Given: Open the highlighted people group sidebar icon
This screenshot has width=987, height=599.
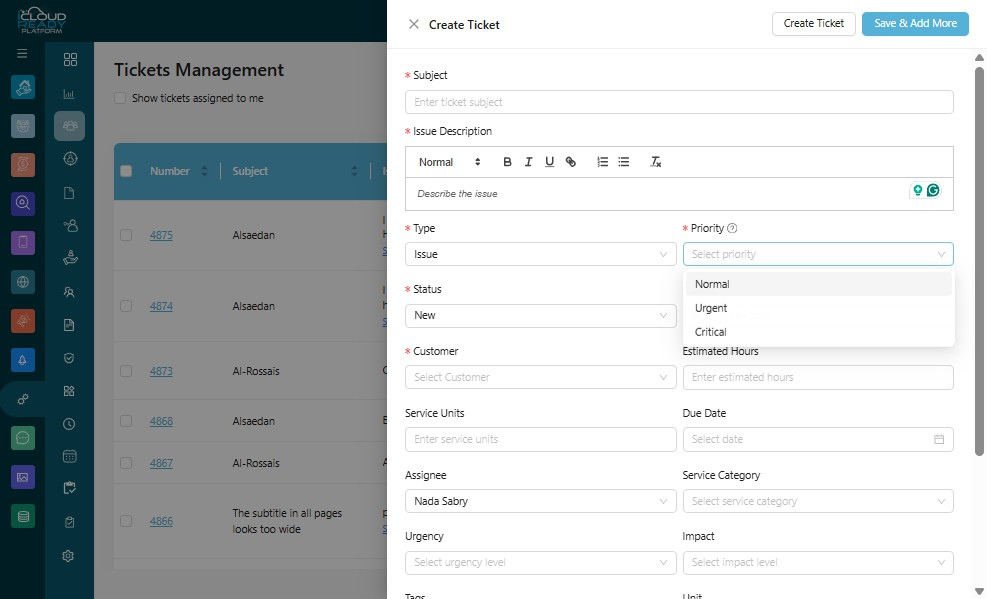Looking at the screenshot, I should click(69, 126).
